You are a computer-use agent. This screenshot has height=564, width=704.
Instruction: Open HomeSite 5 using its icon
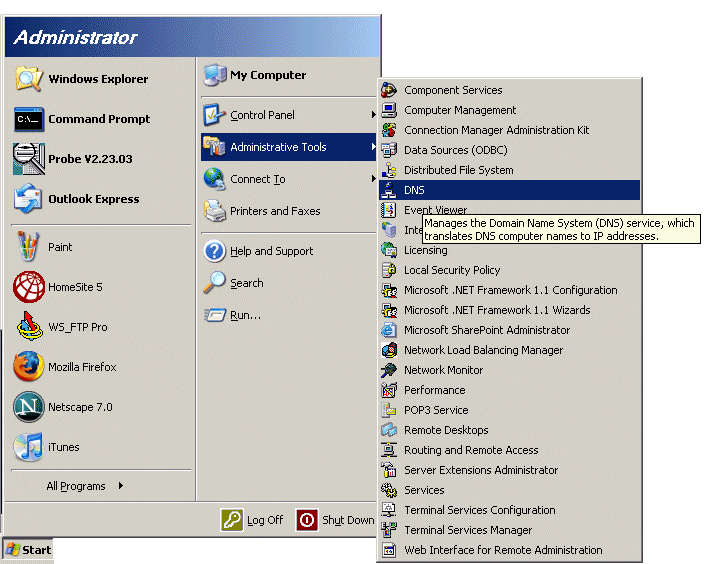tap(29, 287)
